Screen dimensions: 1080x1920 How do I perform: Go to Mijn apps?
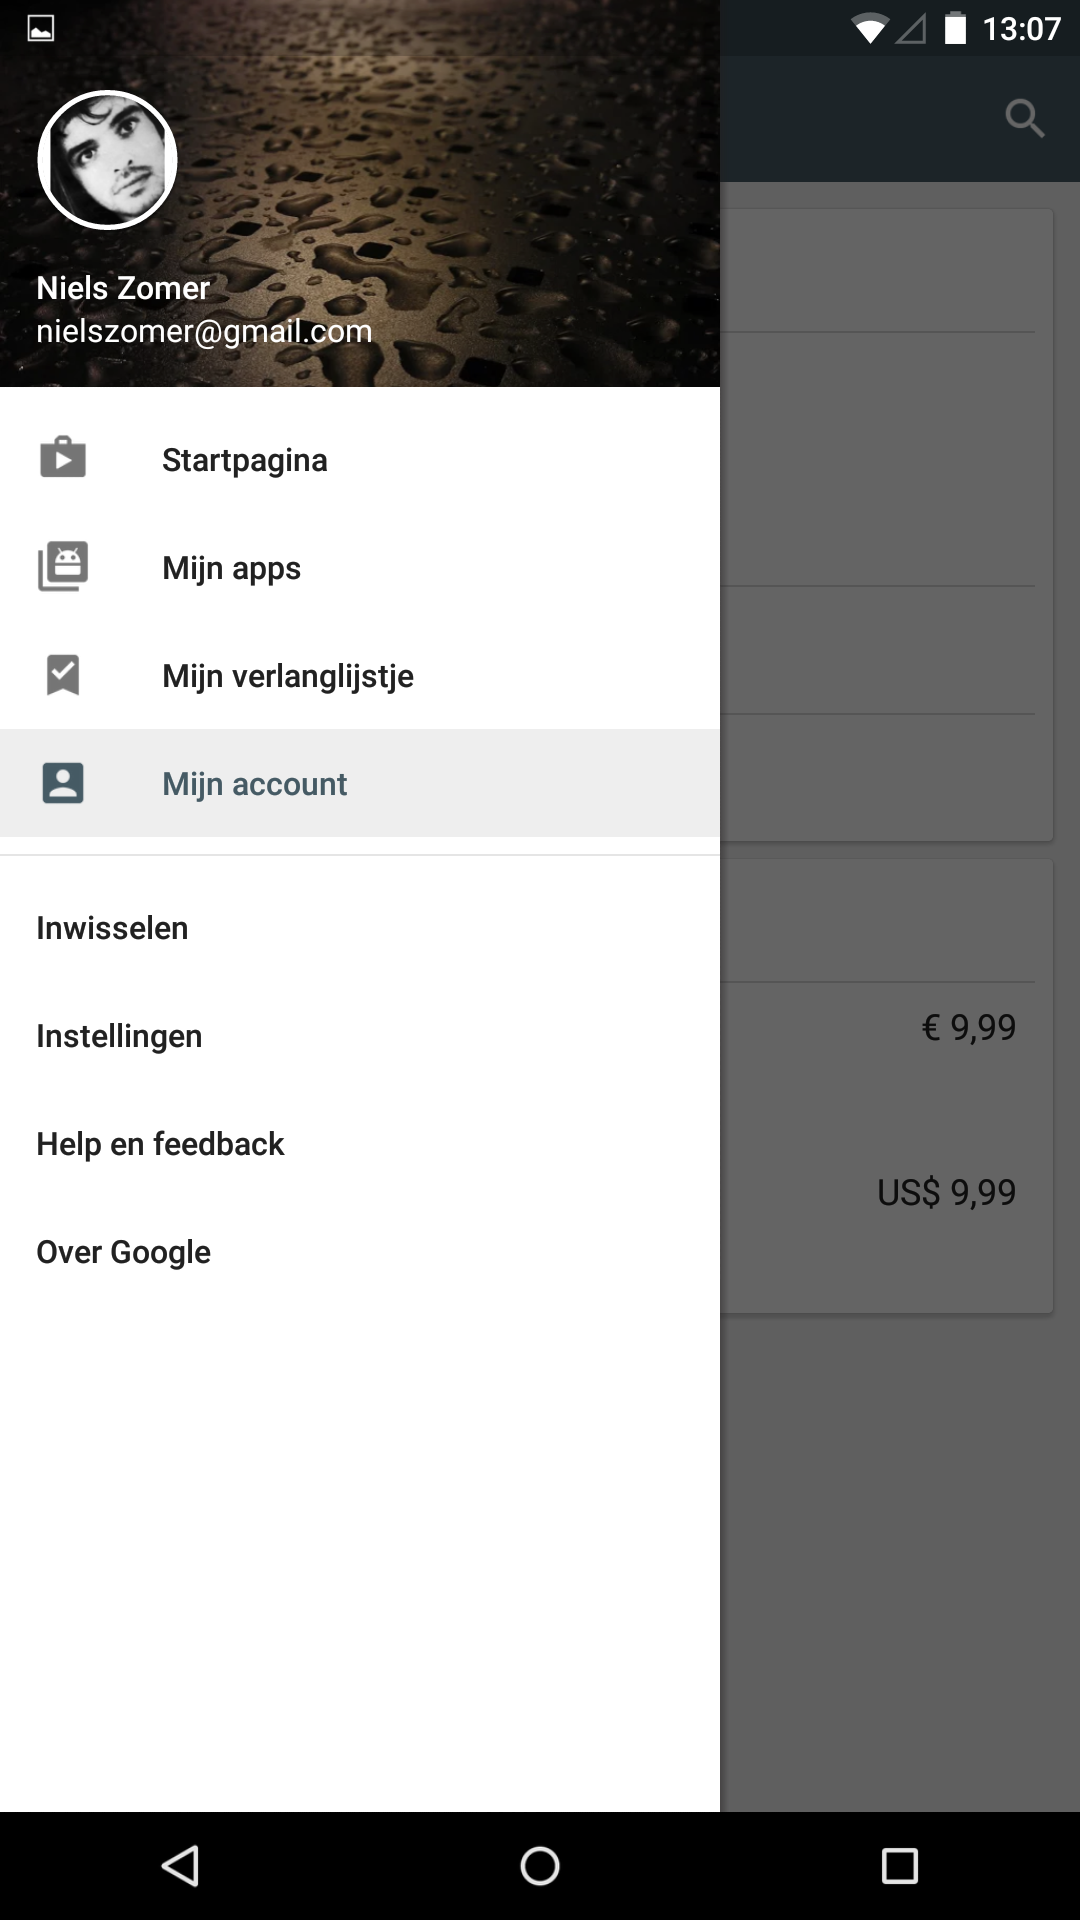pos(231,568)
